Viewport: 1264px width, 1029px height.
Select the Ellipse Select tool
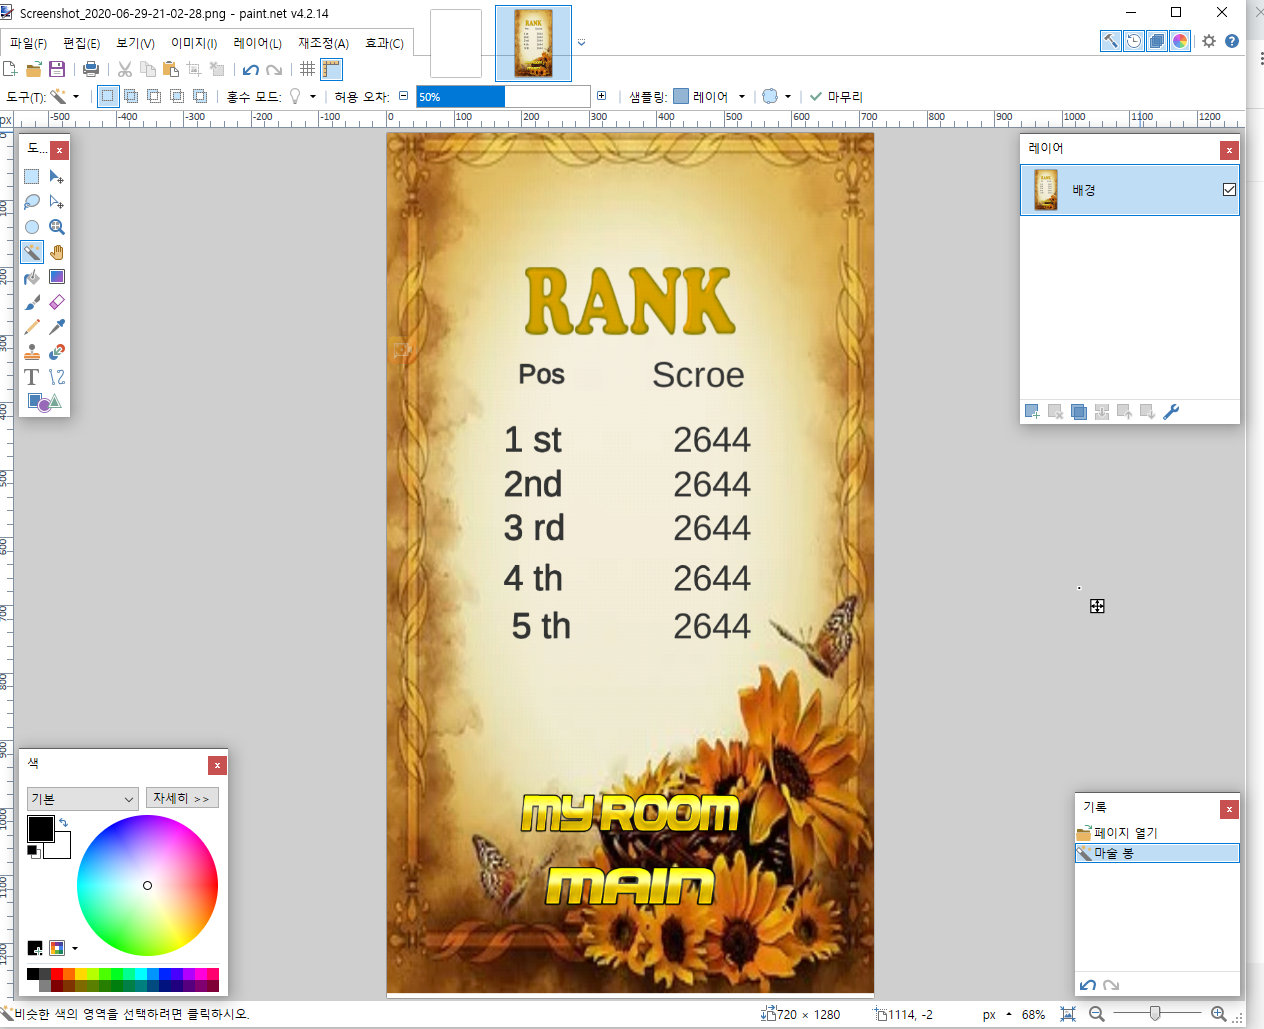32,227
